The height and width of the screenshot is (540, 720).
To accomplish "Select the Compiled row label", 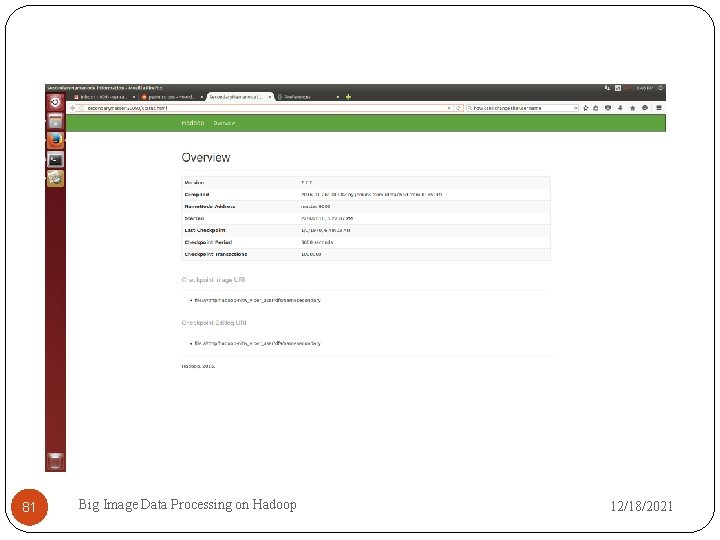I will tap(197, 194).
